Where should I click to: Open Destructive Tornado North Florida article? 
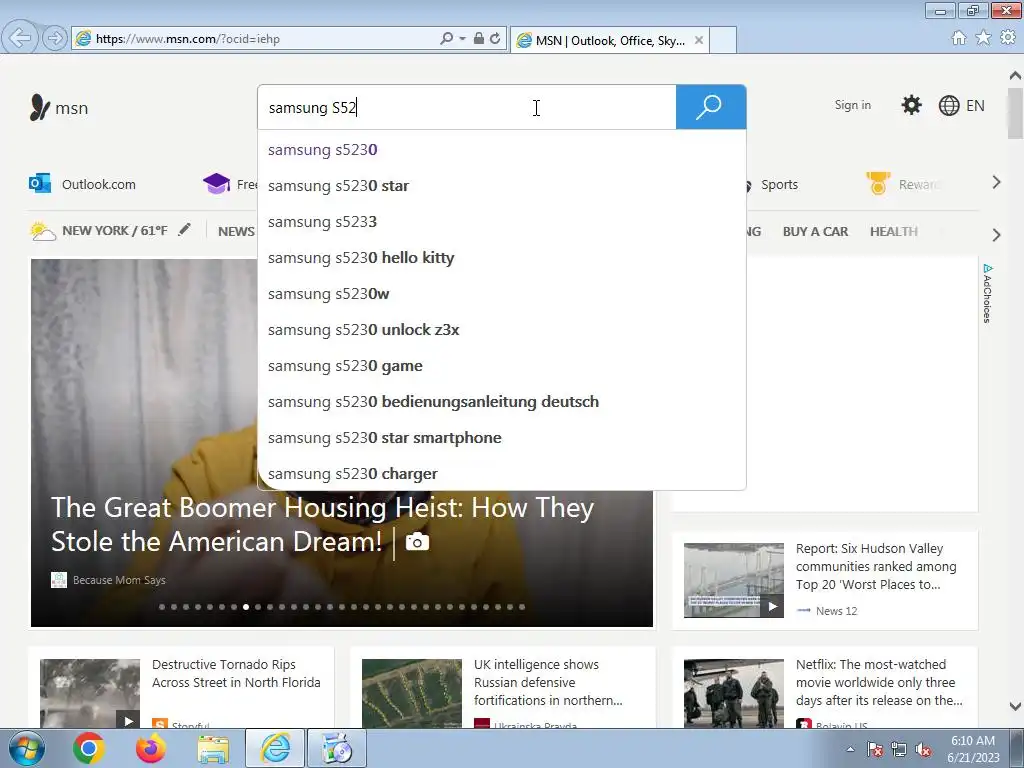(236, 673)
